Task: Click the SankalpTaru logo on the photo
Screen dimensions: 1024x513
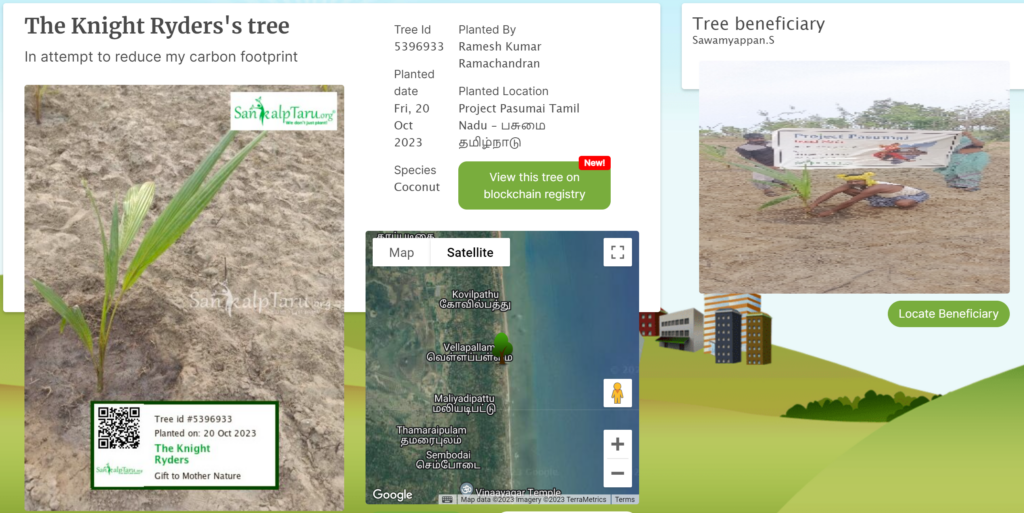Action: (x=283, y=111)
